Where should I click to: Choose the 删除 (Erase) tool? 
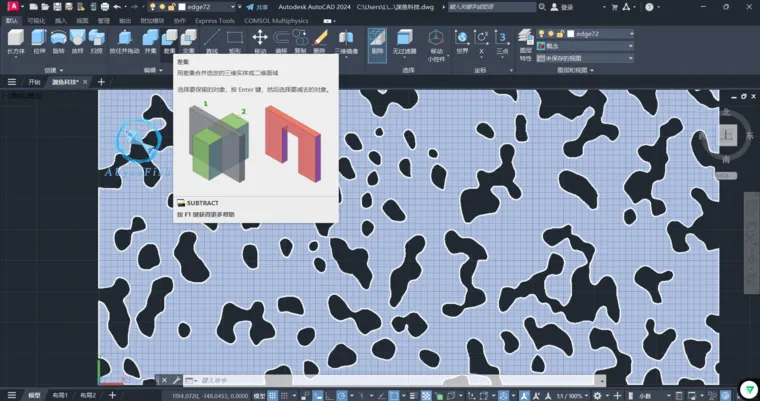(x=319, y=41)
